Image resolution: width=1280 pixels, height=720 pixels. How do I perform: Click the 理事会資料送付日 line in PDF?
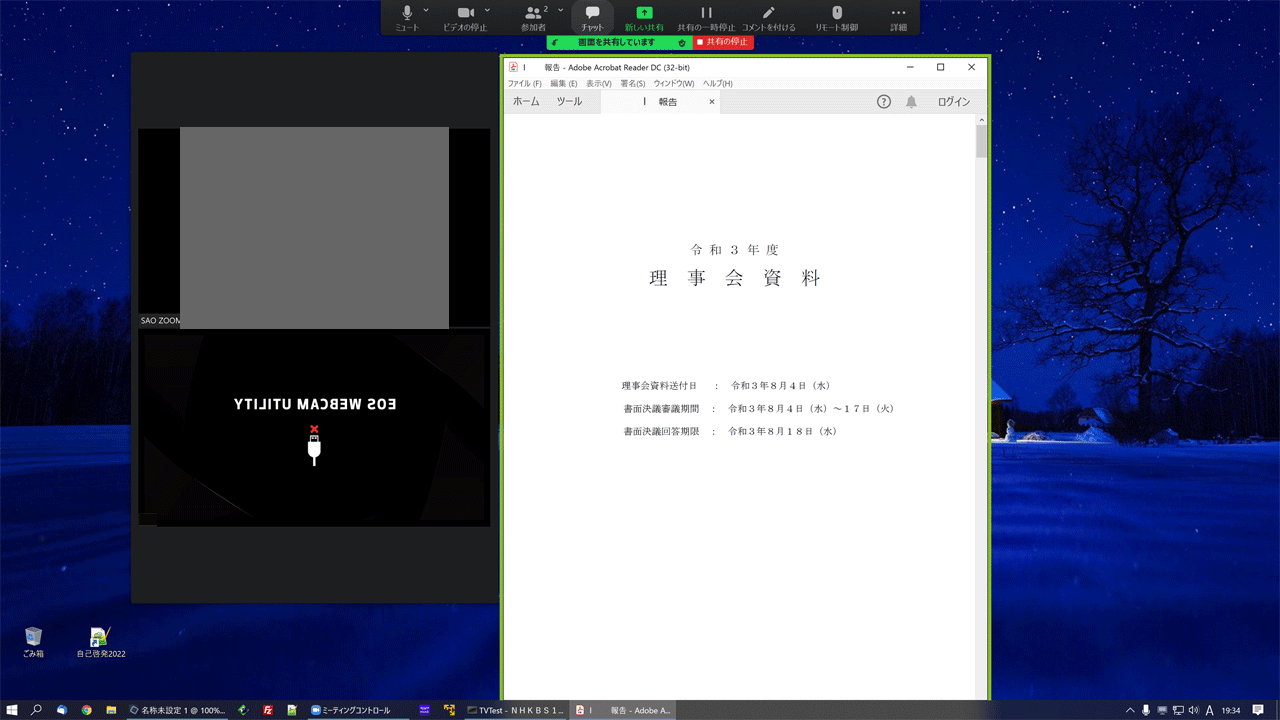click(x=726, y=385)
